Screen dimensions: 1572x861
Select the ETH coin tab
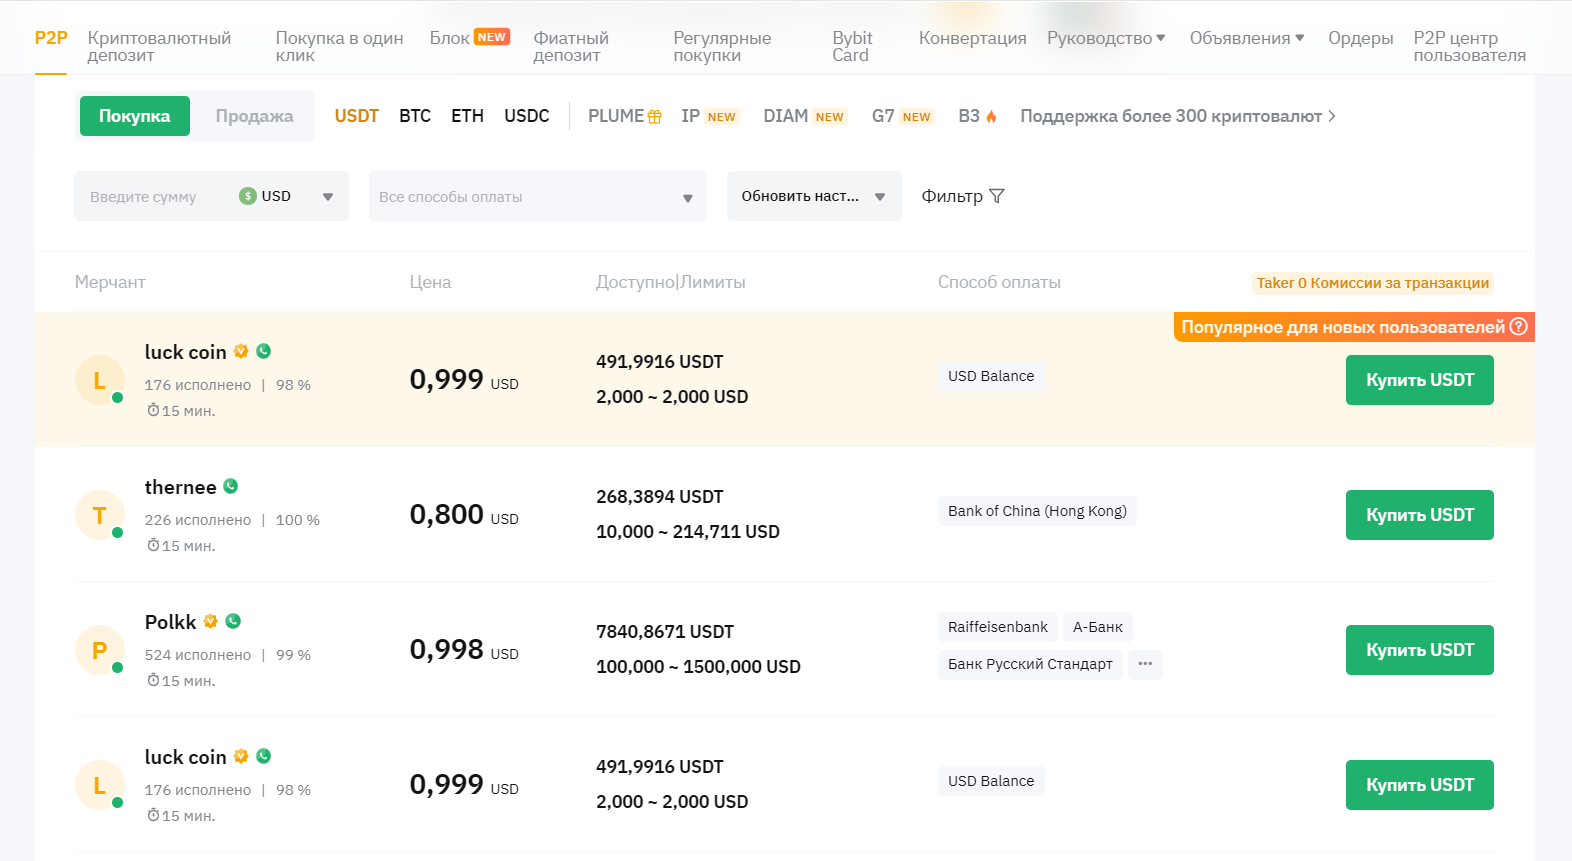[x=467, y=116]
